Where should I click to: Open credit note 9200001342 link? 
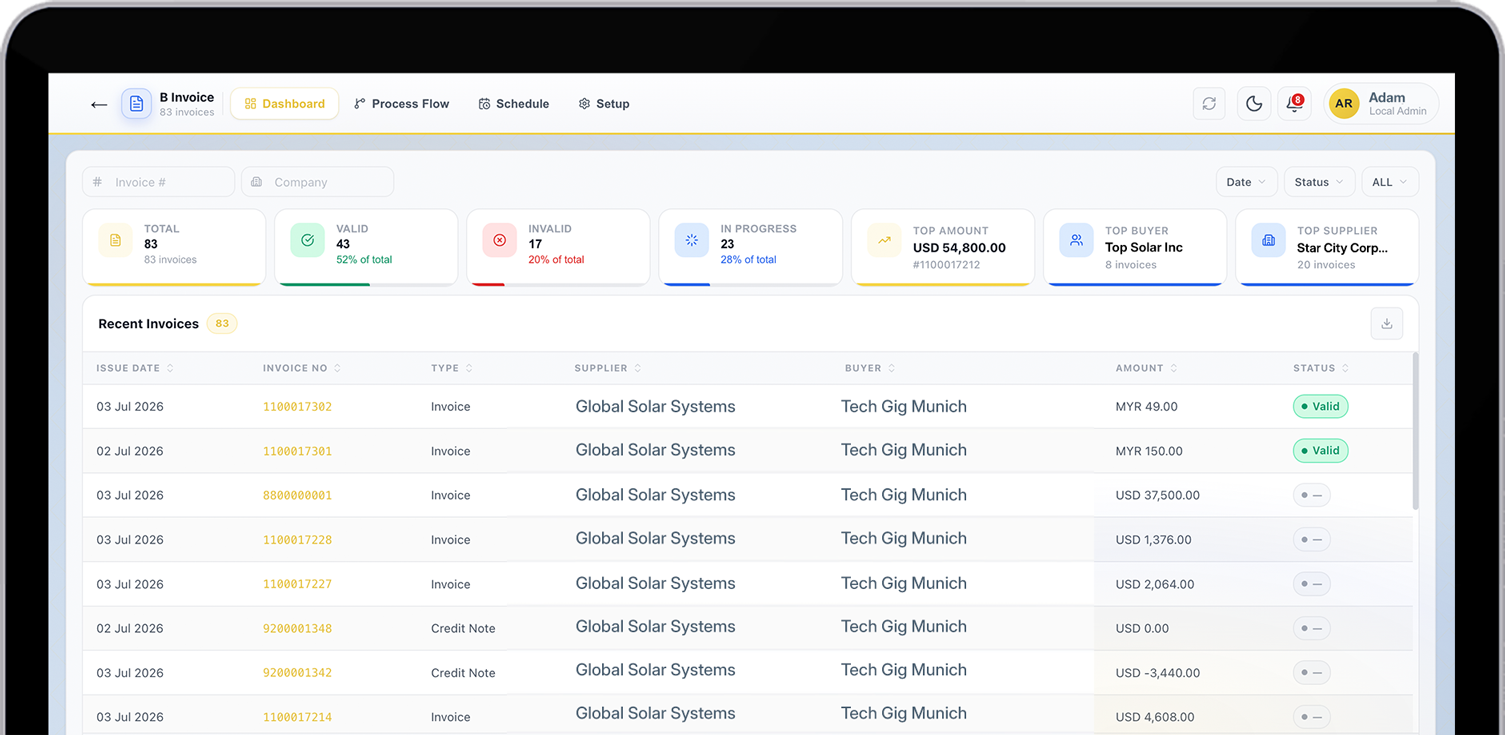tap(297, 673)
